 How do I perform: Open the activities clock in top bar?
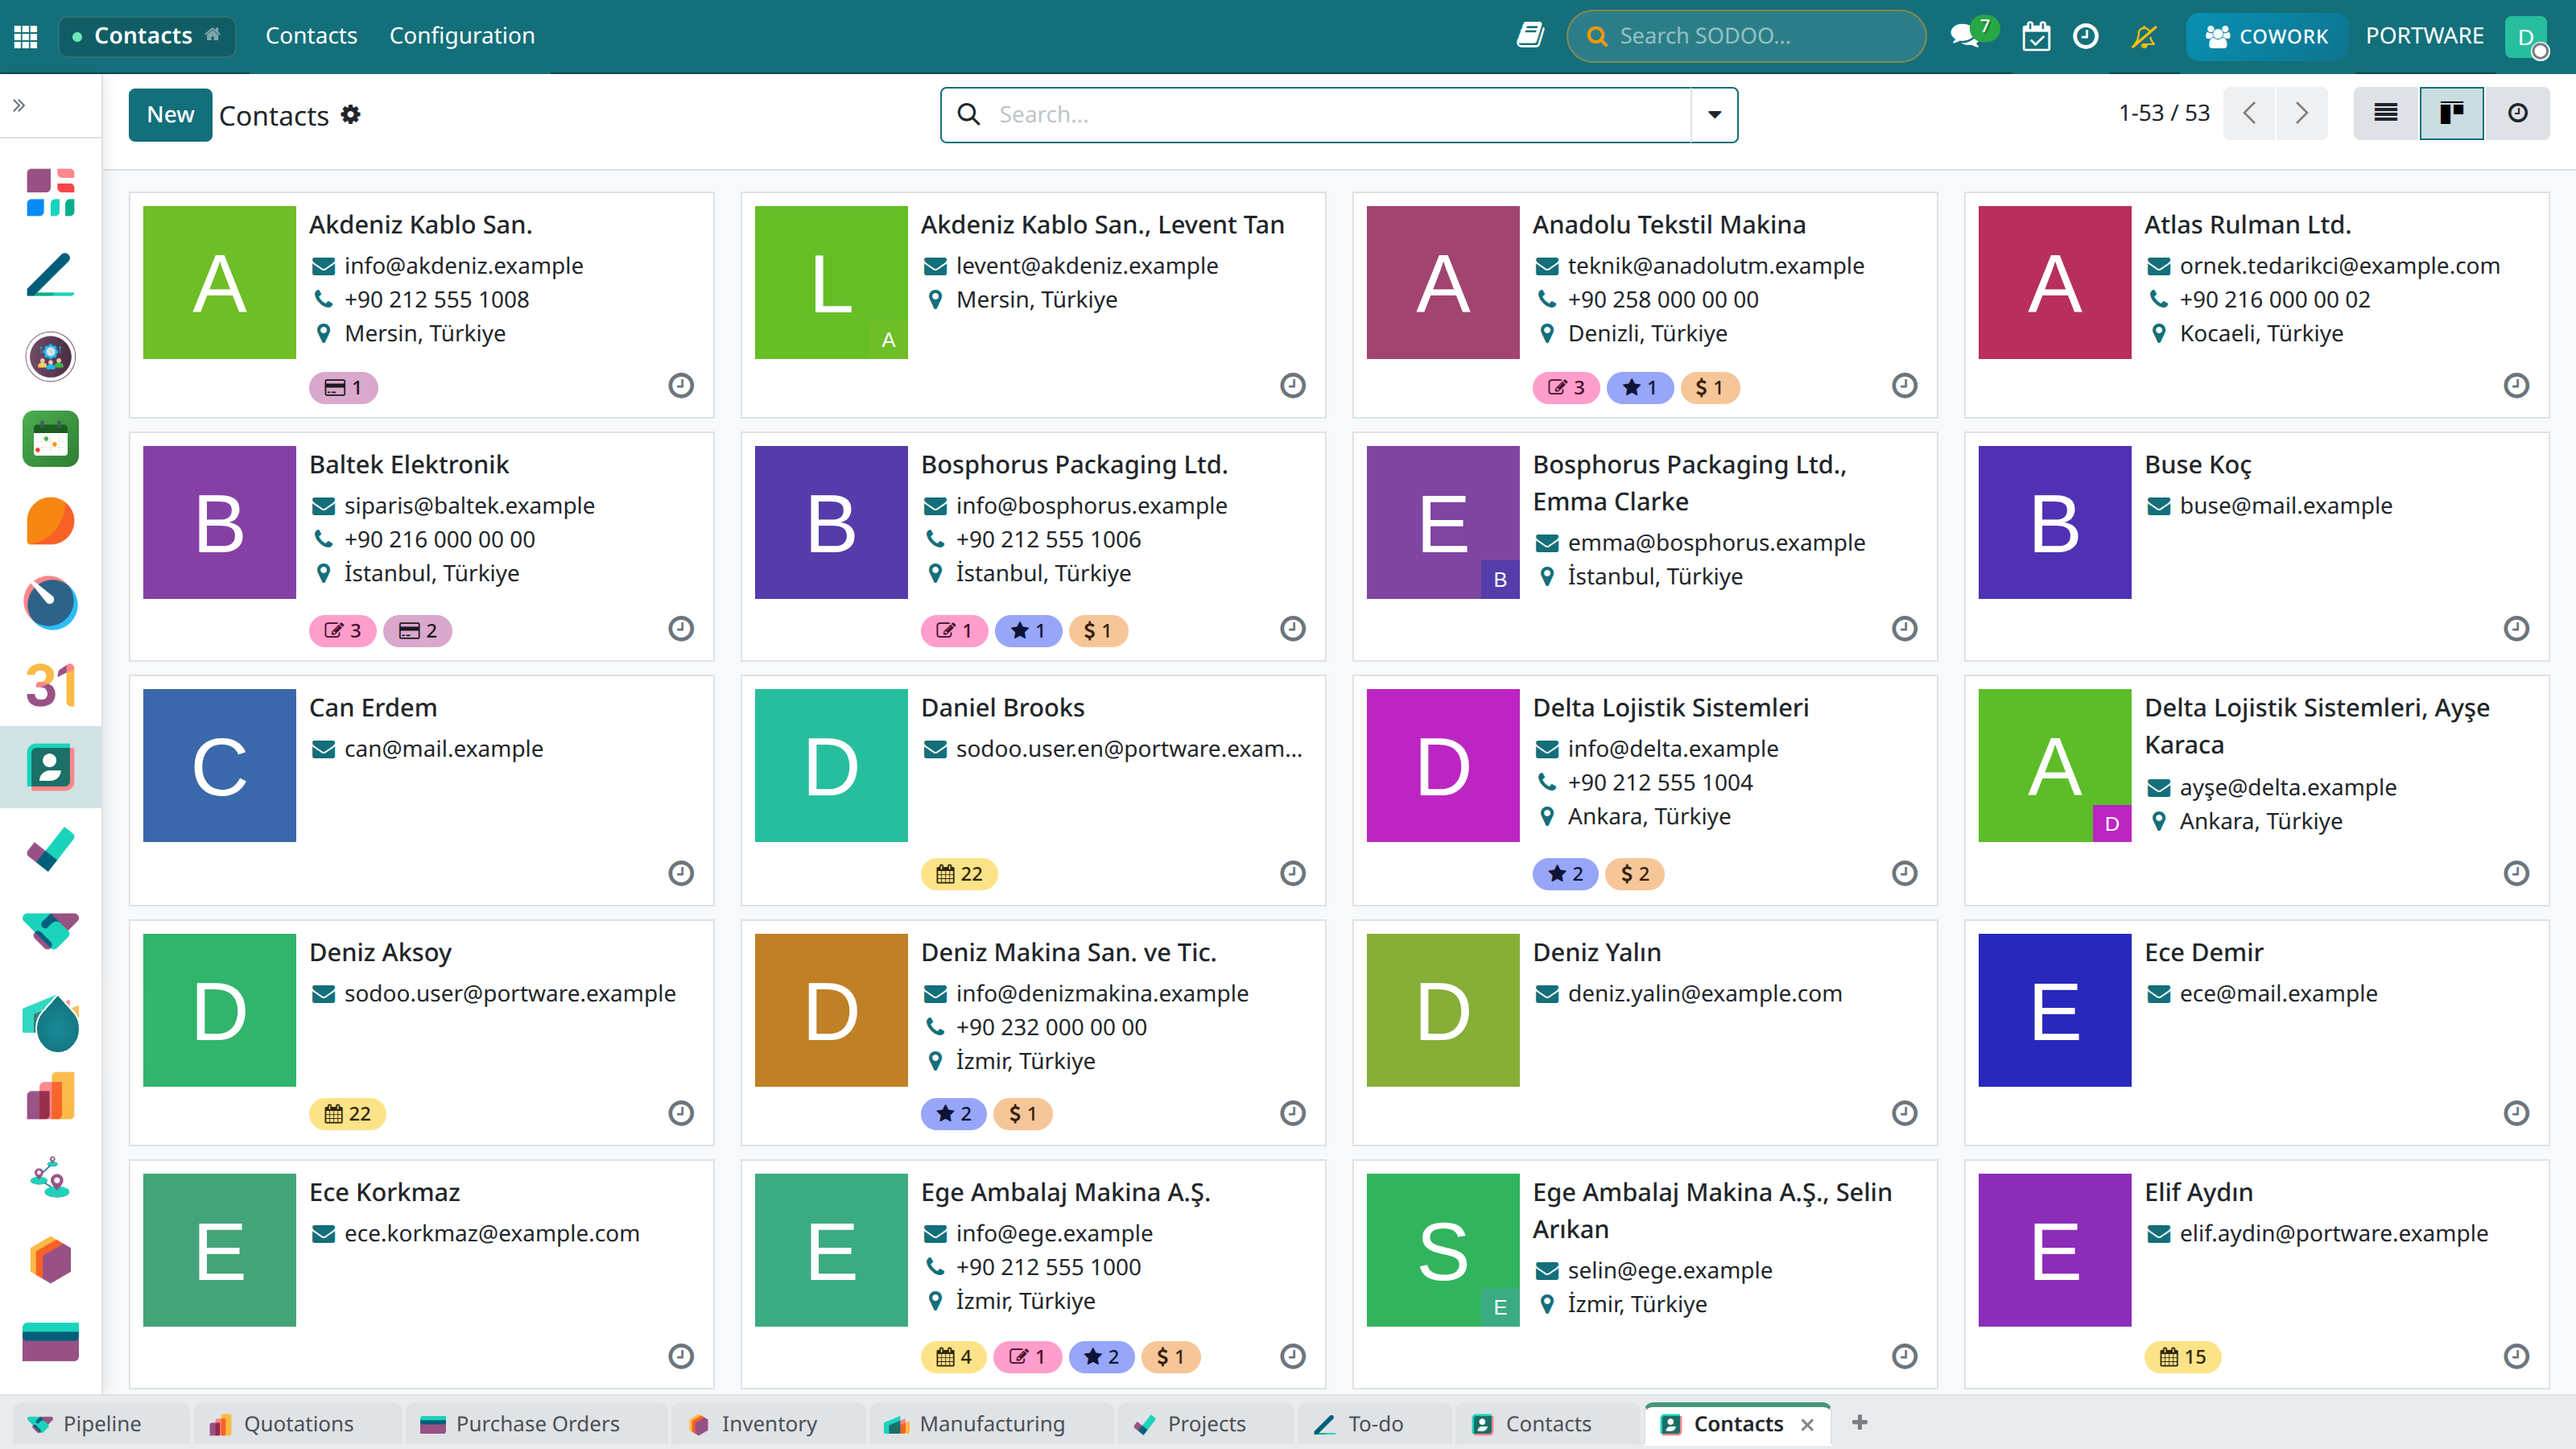click(x=2086, y=36)
